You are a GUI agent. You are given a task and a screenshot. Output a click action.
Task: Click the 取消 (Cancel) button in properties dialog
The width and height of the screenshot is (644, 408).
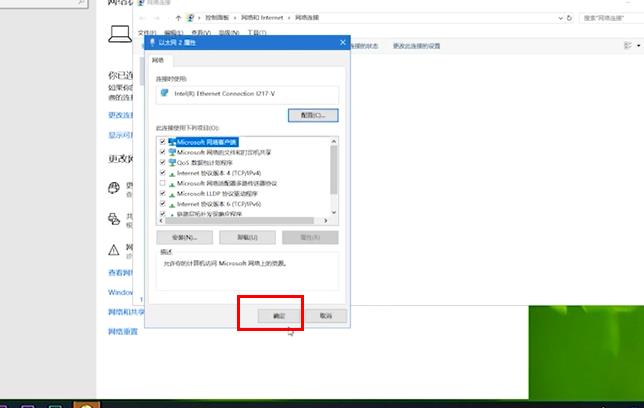[326, 316]
